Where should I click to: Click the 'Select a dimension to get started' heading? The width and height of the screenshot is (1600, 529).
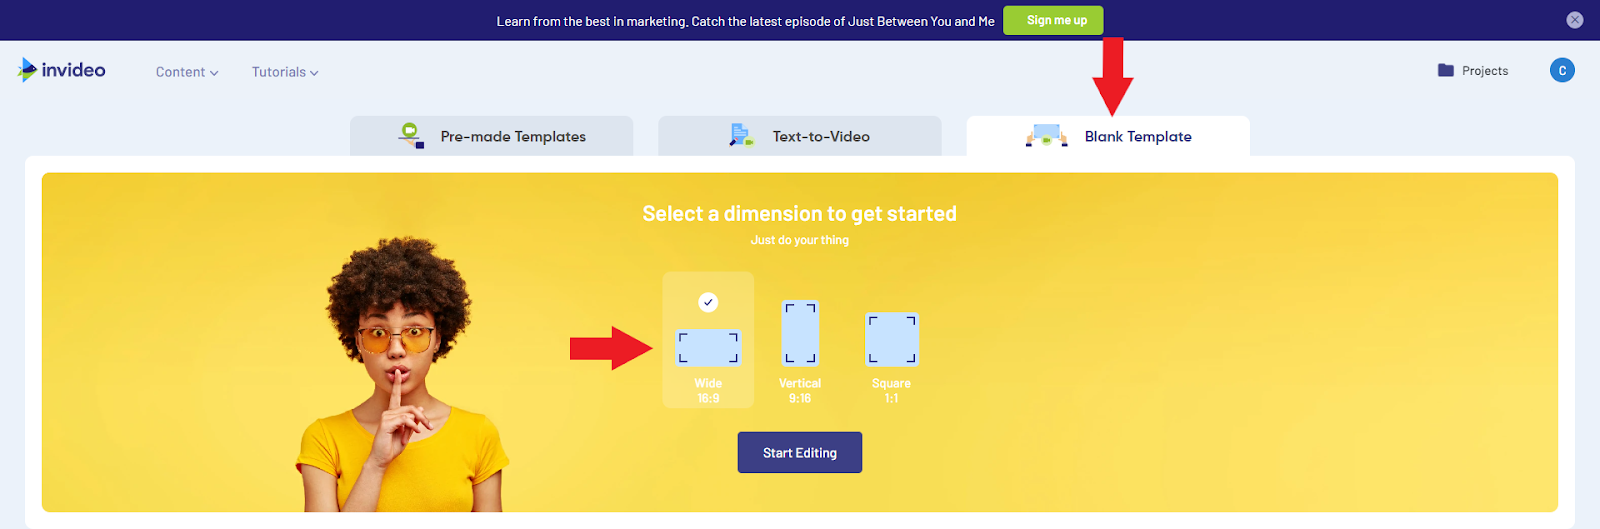tap(800, 214)
